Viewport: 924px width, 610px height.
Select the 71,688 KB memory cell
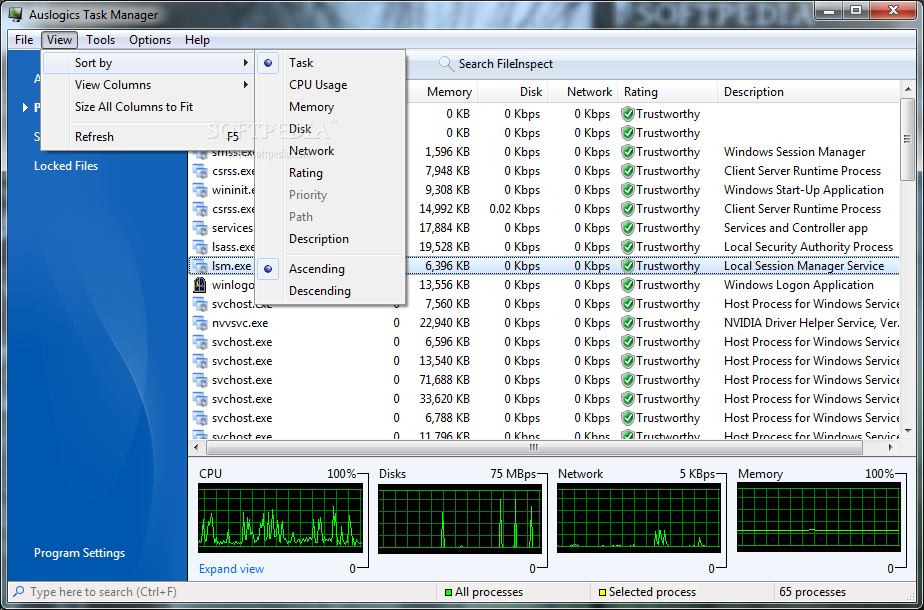[444, 380]
